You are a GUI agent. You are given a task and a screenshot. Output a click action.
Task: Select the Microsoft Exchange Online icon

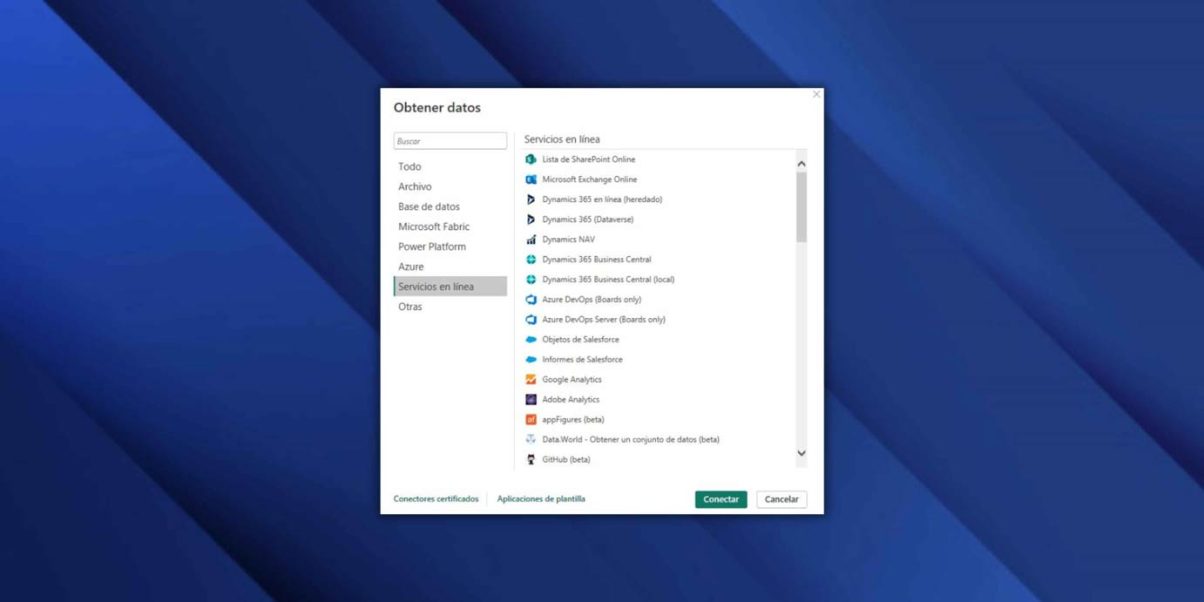point(531,180)
